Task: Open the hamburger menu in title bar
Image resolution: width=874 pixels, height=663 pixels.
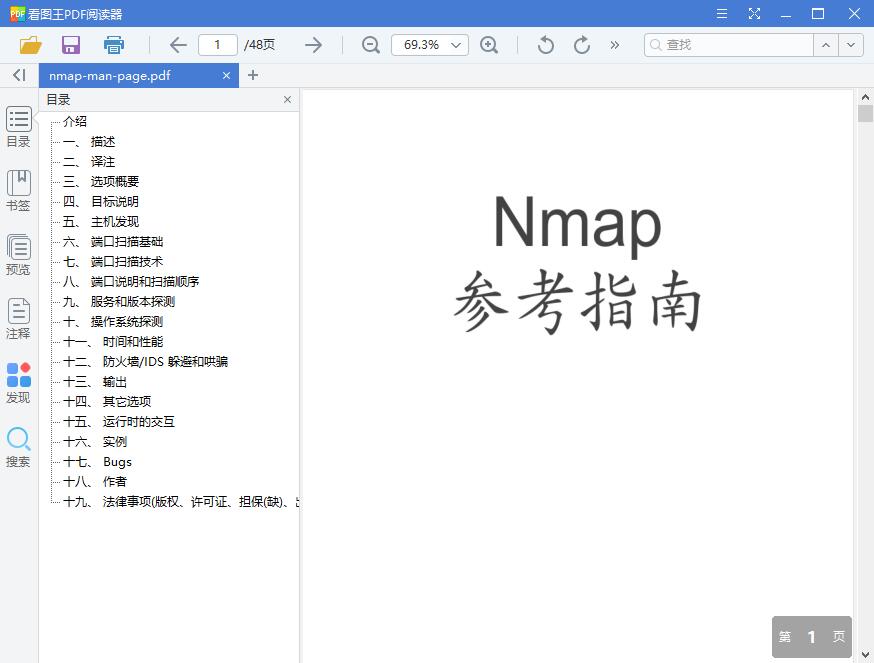Action: [x=721, y=13]
